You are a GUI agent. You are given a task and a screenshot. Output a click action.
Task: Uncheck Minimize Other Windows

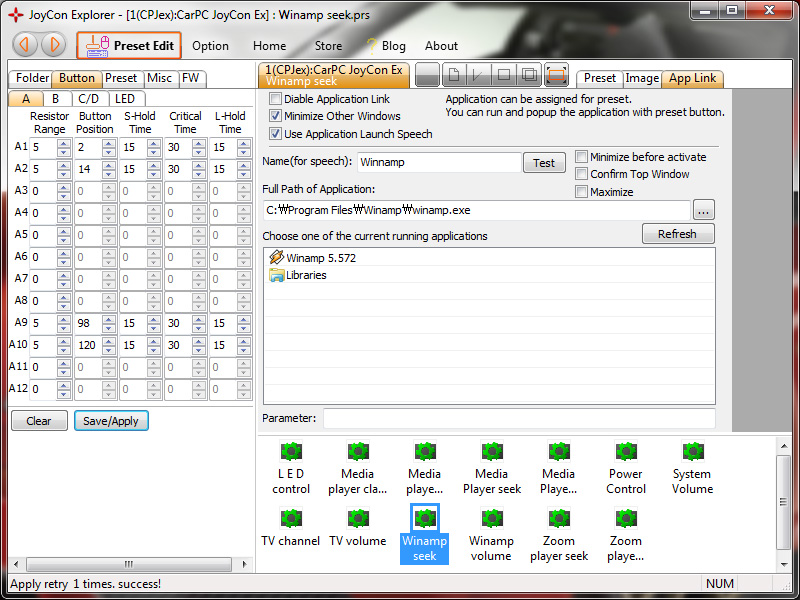pos(276,116)
